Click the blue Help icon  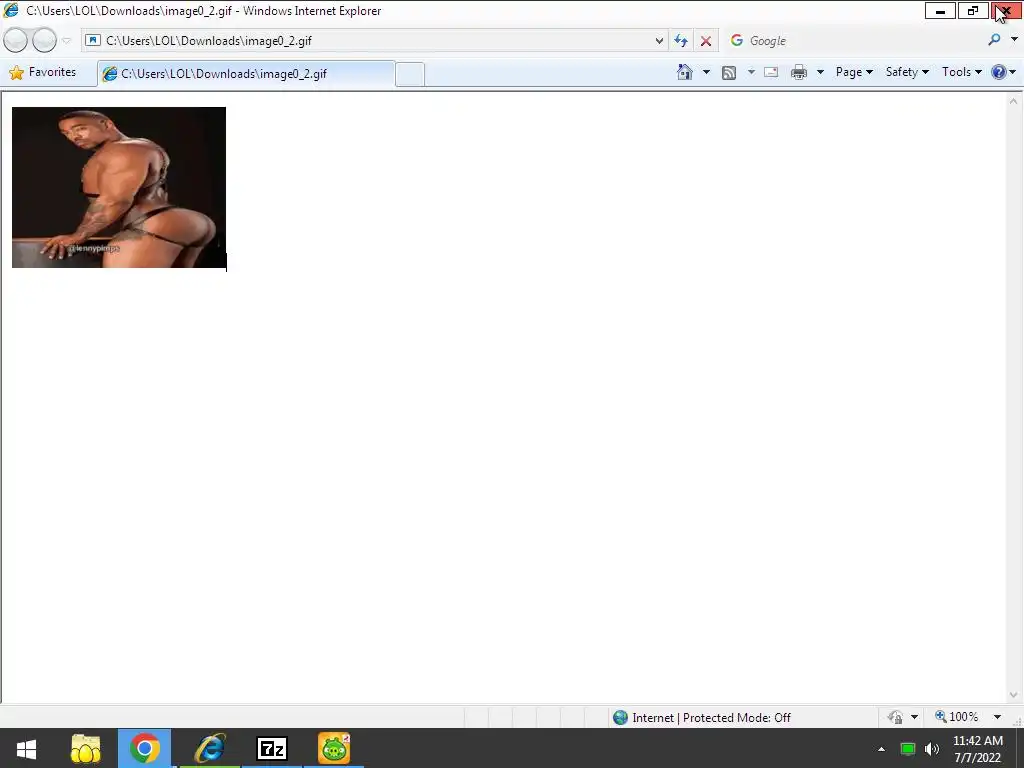click(999, 72)
